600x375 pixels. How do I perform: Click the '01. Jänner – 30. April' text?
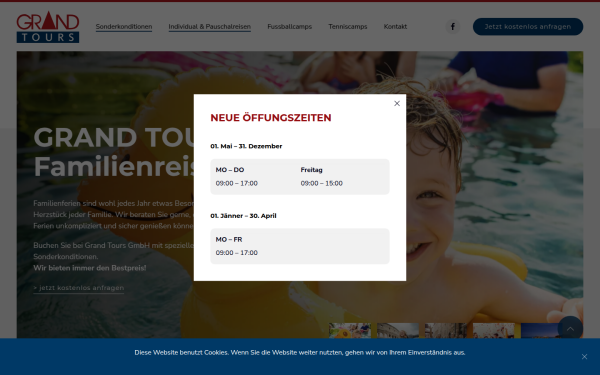[x=243, y=216]
